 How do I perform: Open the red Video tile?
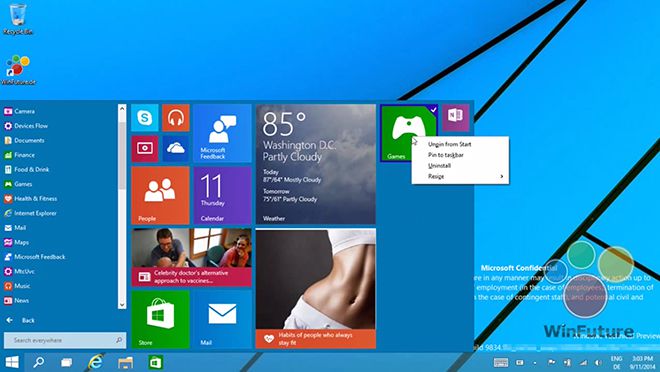[x=145, y=149]
